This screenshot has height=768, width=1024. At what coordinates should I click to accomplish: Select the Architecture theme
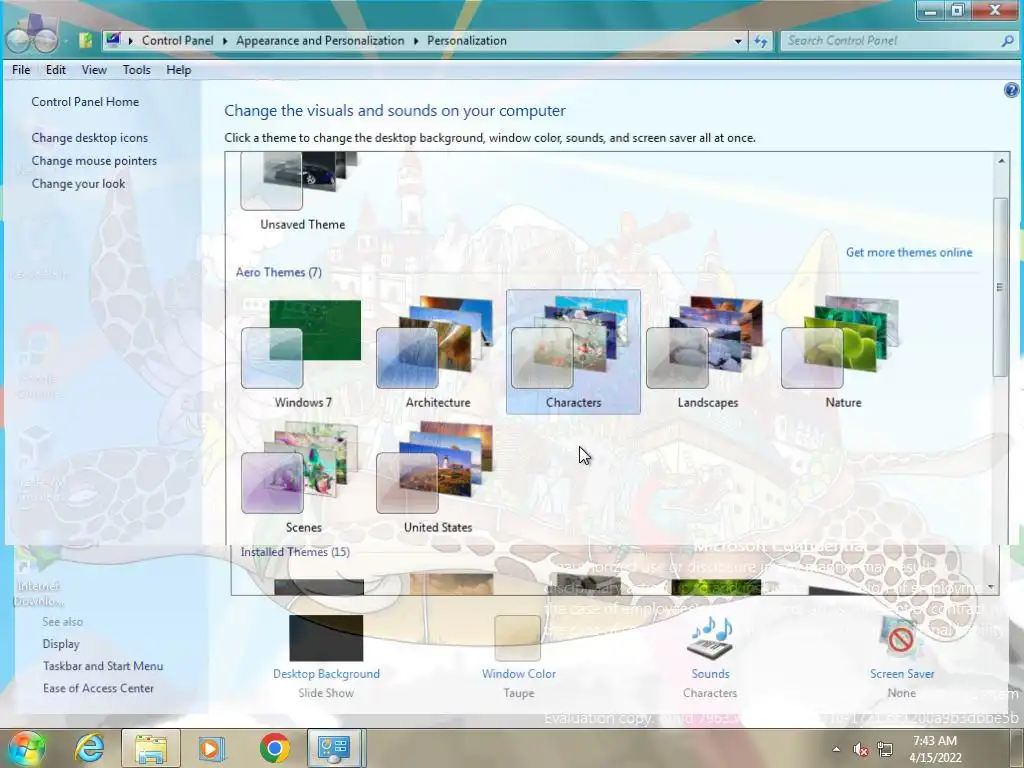coord(438,353)
